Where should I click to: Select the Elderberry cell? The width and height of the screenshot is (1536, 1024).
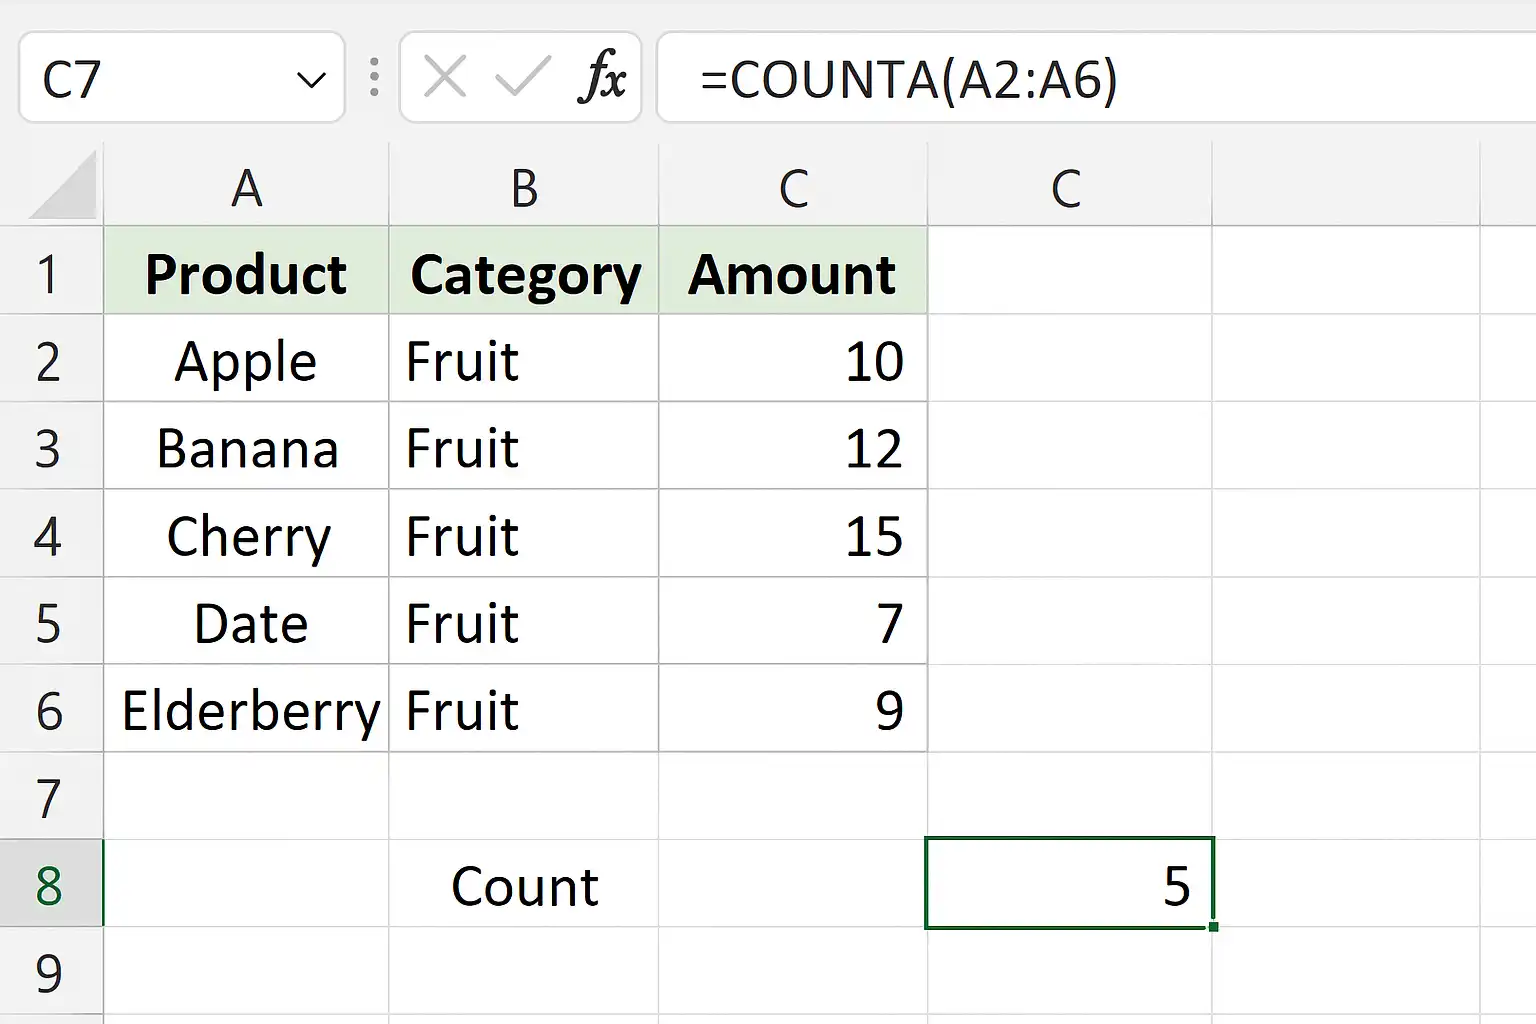point(246,710)
